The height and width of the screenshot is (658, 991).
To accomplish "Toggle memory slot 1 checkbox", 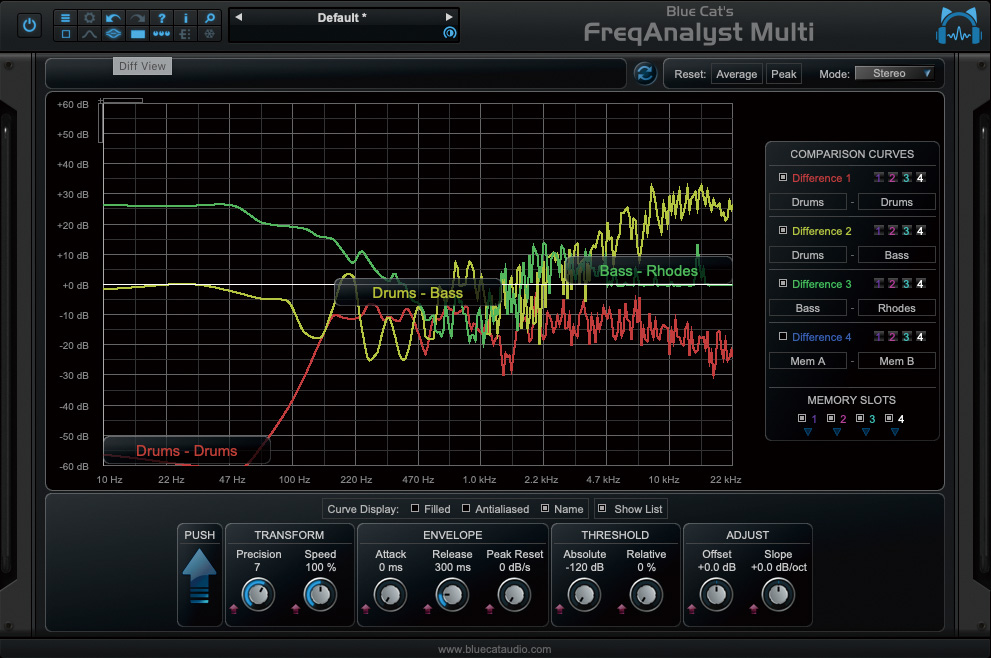I will 802,418.
